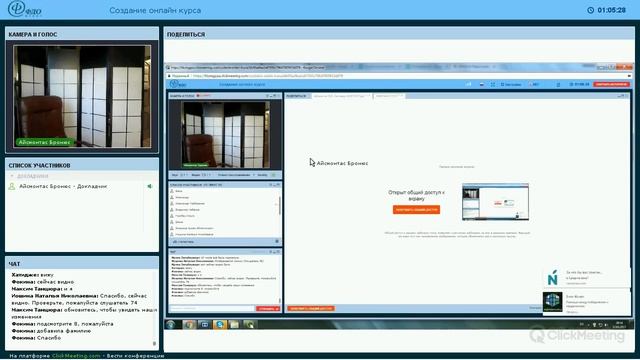
Task: Click the large presenter camera video
Action: pos(82,96)
